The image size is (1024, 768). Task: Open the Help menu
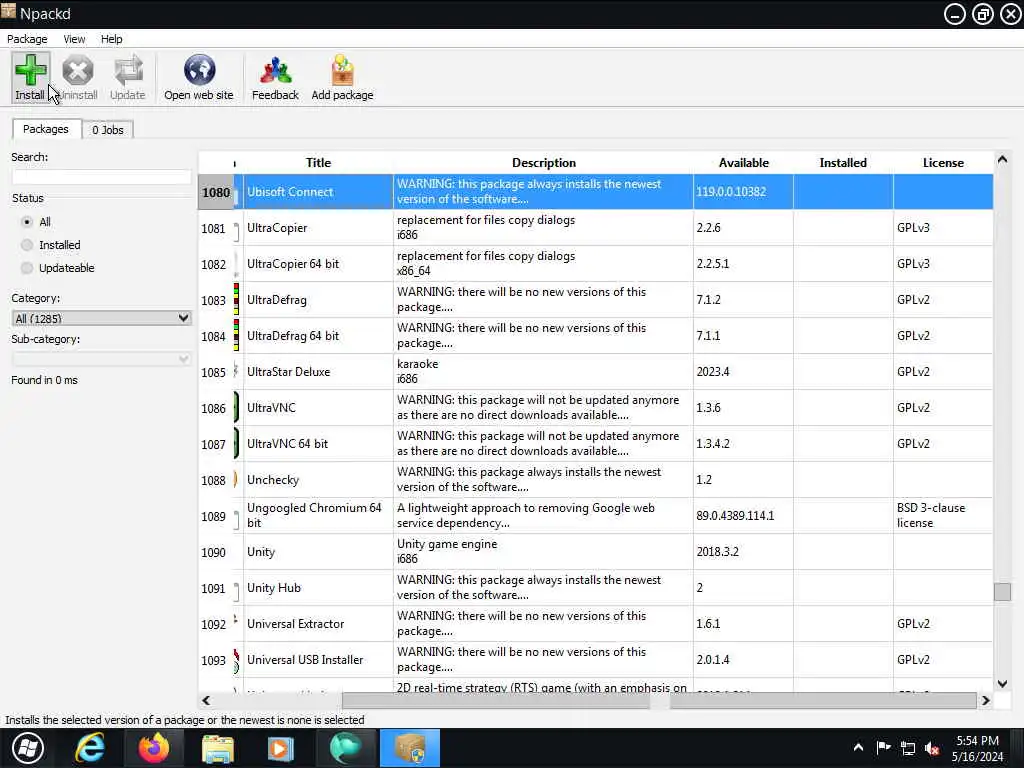tap(112, 39)
